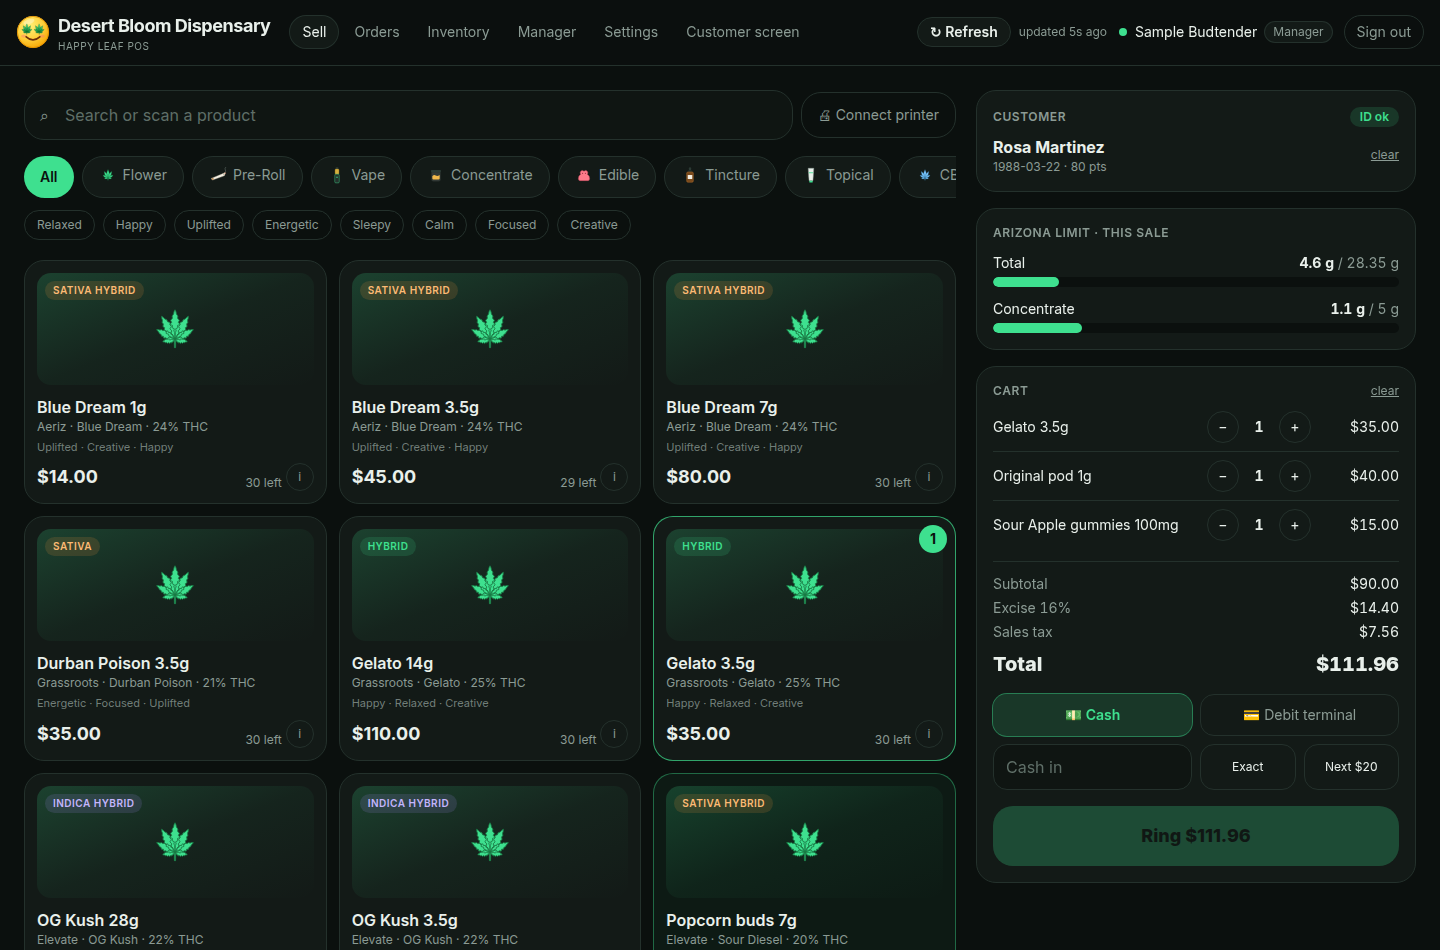Click the search magnifier icon
Image resolution: width=1440 pixels, height=950 pixels.
coord(44,117)
